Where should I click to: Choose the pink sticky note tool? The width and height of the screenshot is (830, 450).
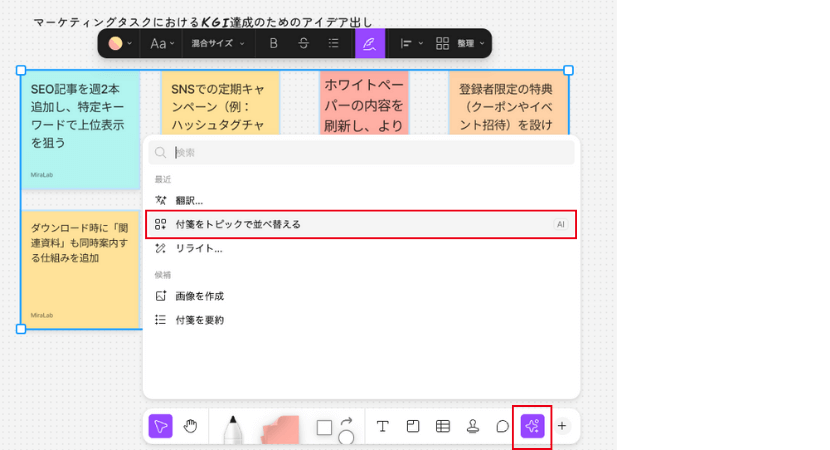point(281,429)
